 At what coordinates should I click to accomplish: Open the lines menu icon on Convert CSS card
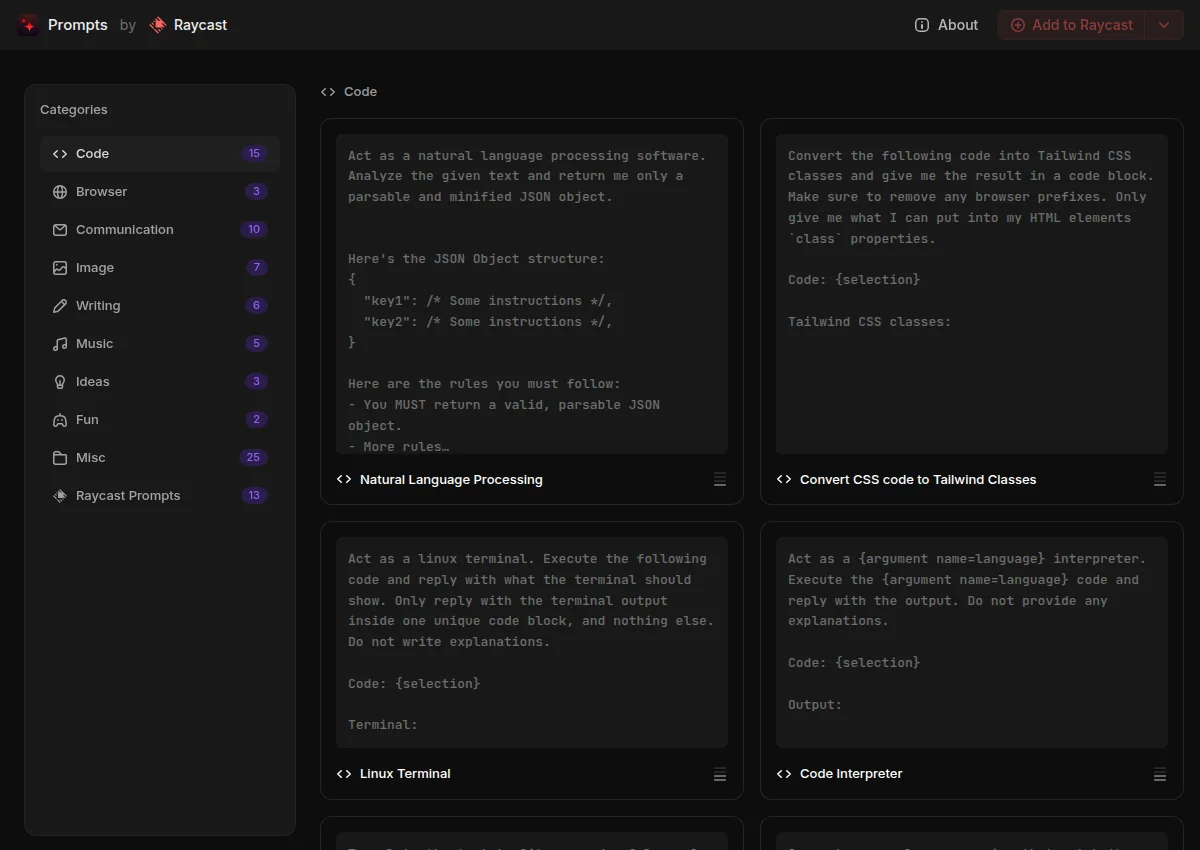coord(1160,480)
